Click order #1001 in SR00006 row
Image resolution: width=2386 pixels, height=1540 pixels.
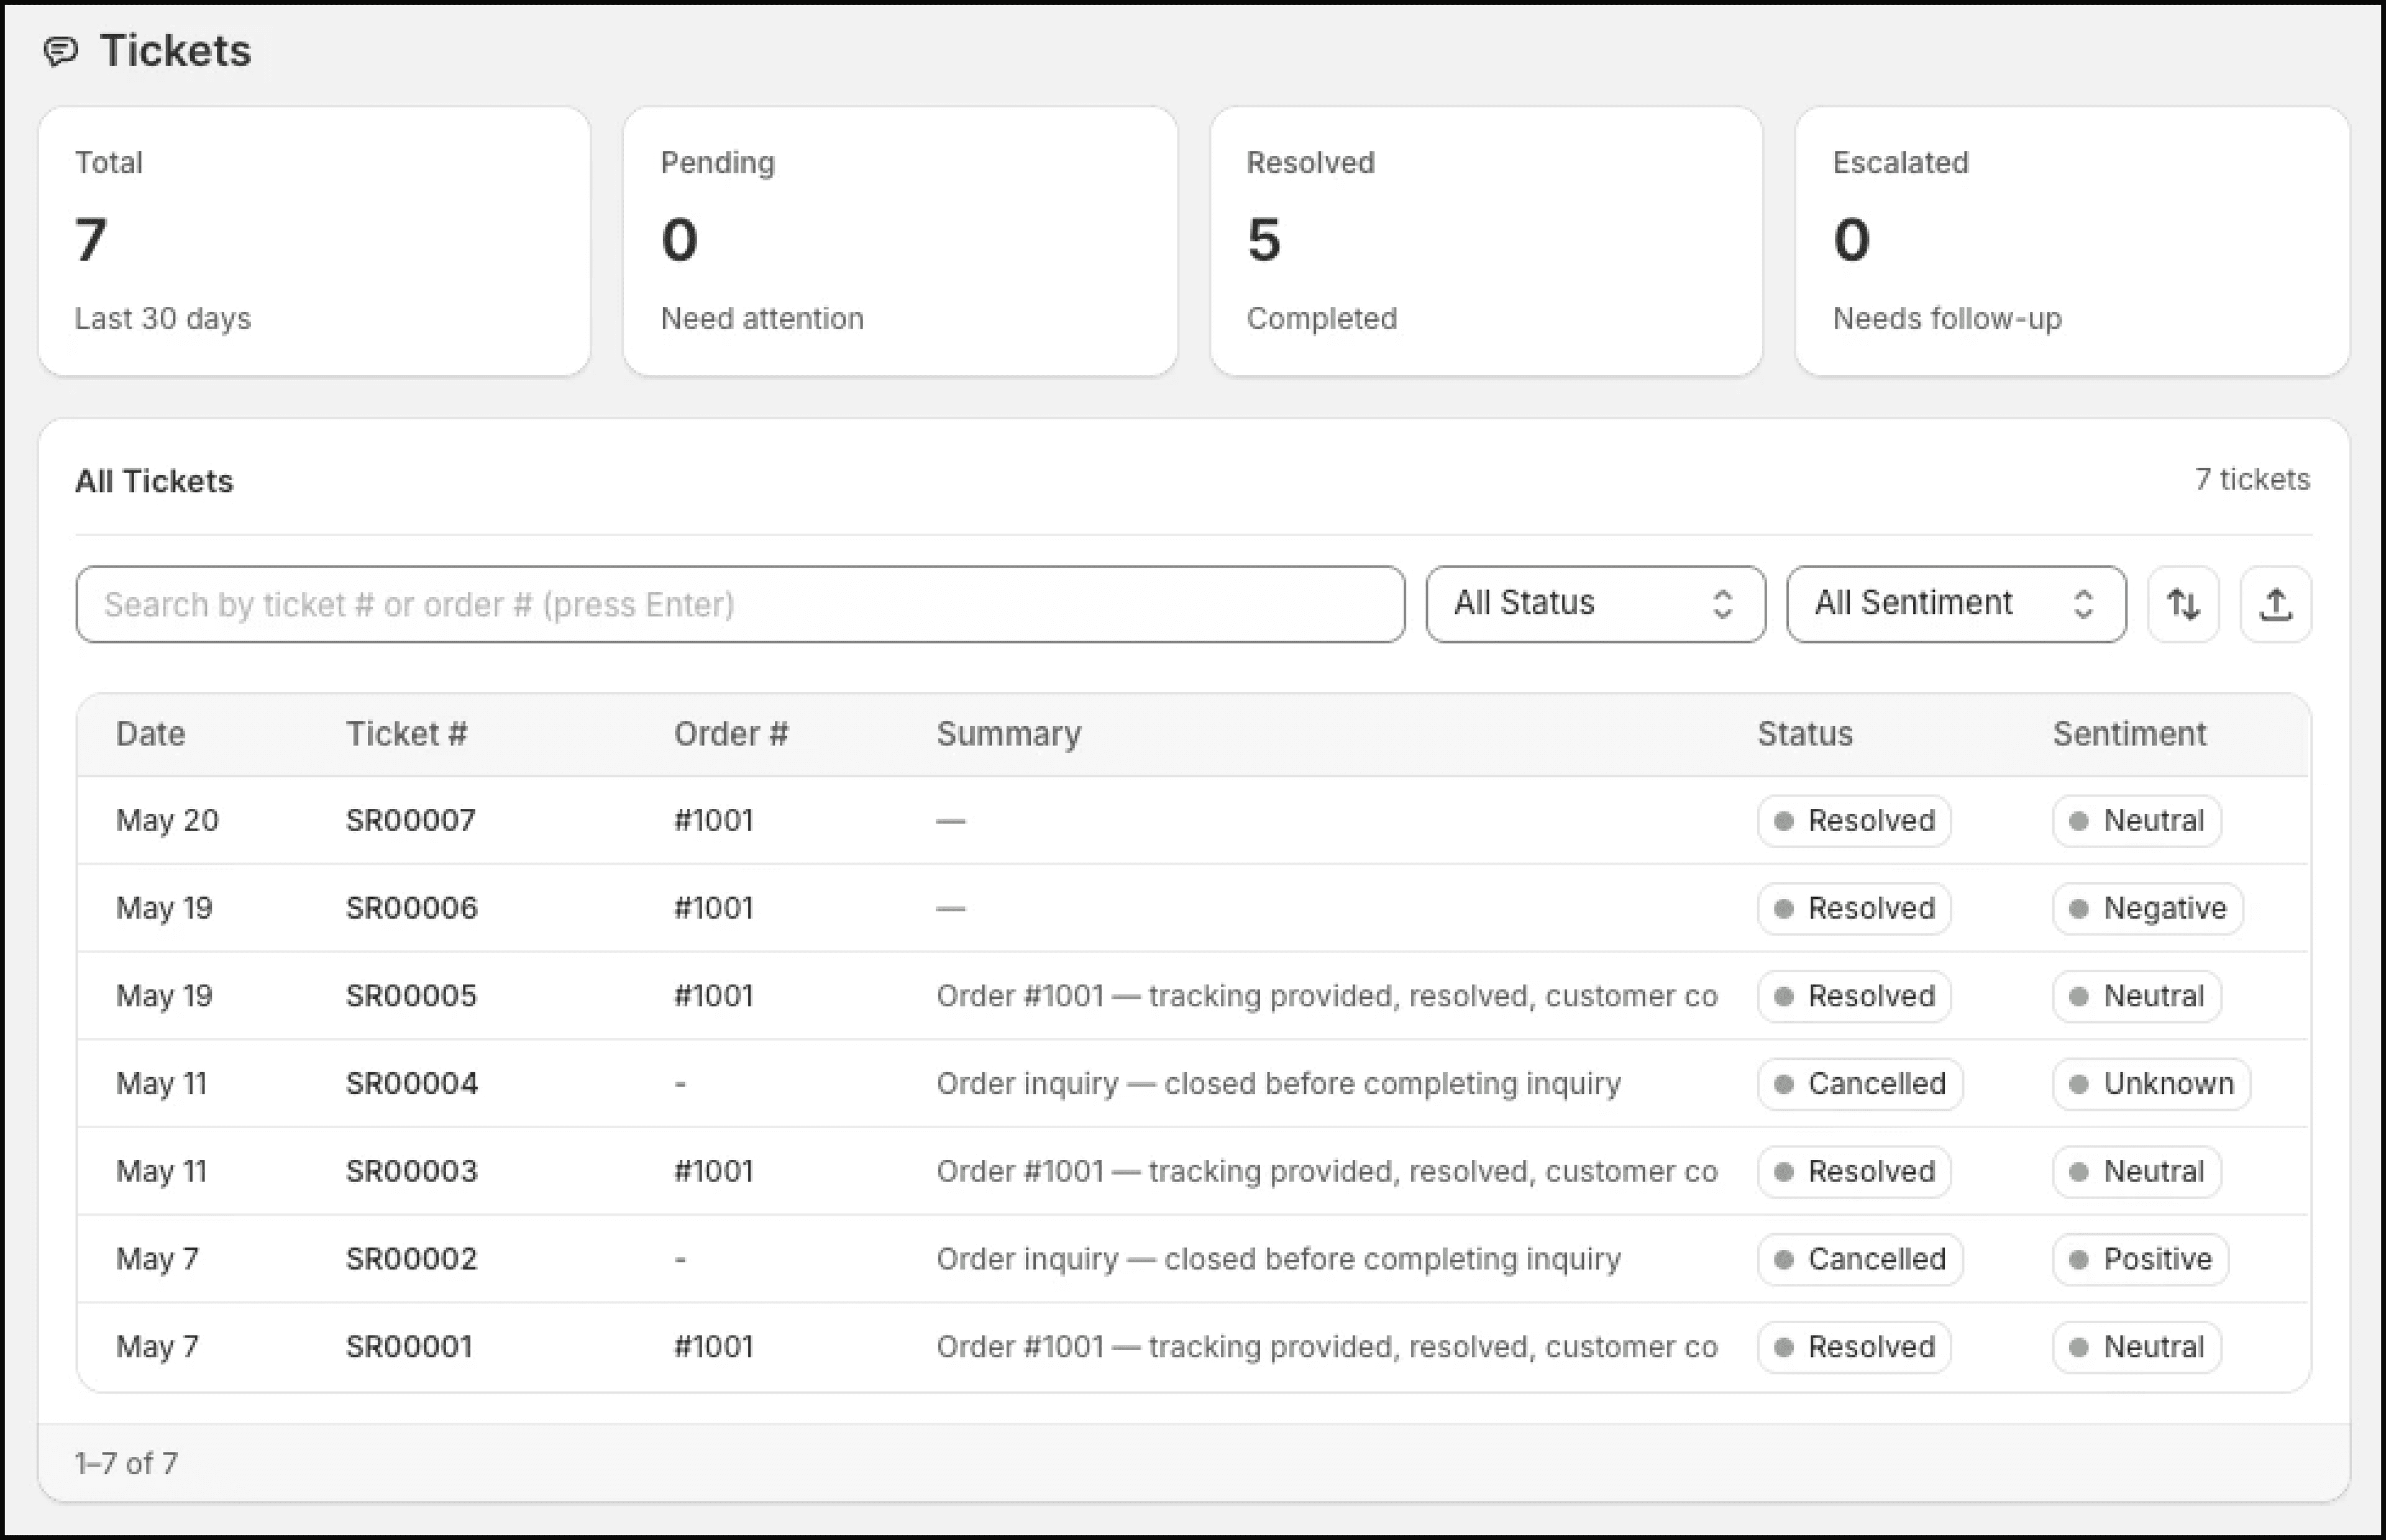[713, 908]
